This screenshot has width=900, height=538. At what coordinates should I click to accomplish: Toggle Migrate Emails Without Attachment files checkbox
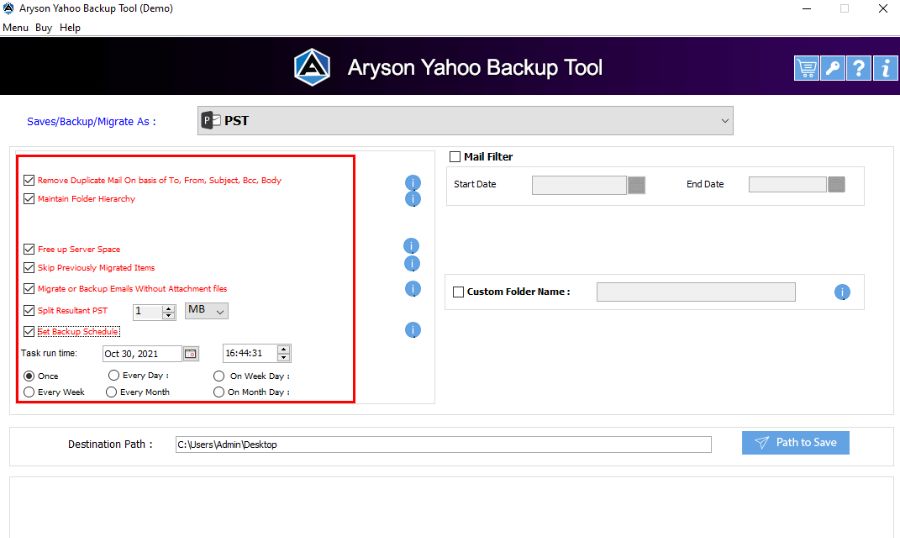point(29,289)
